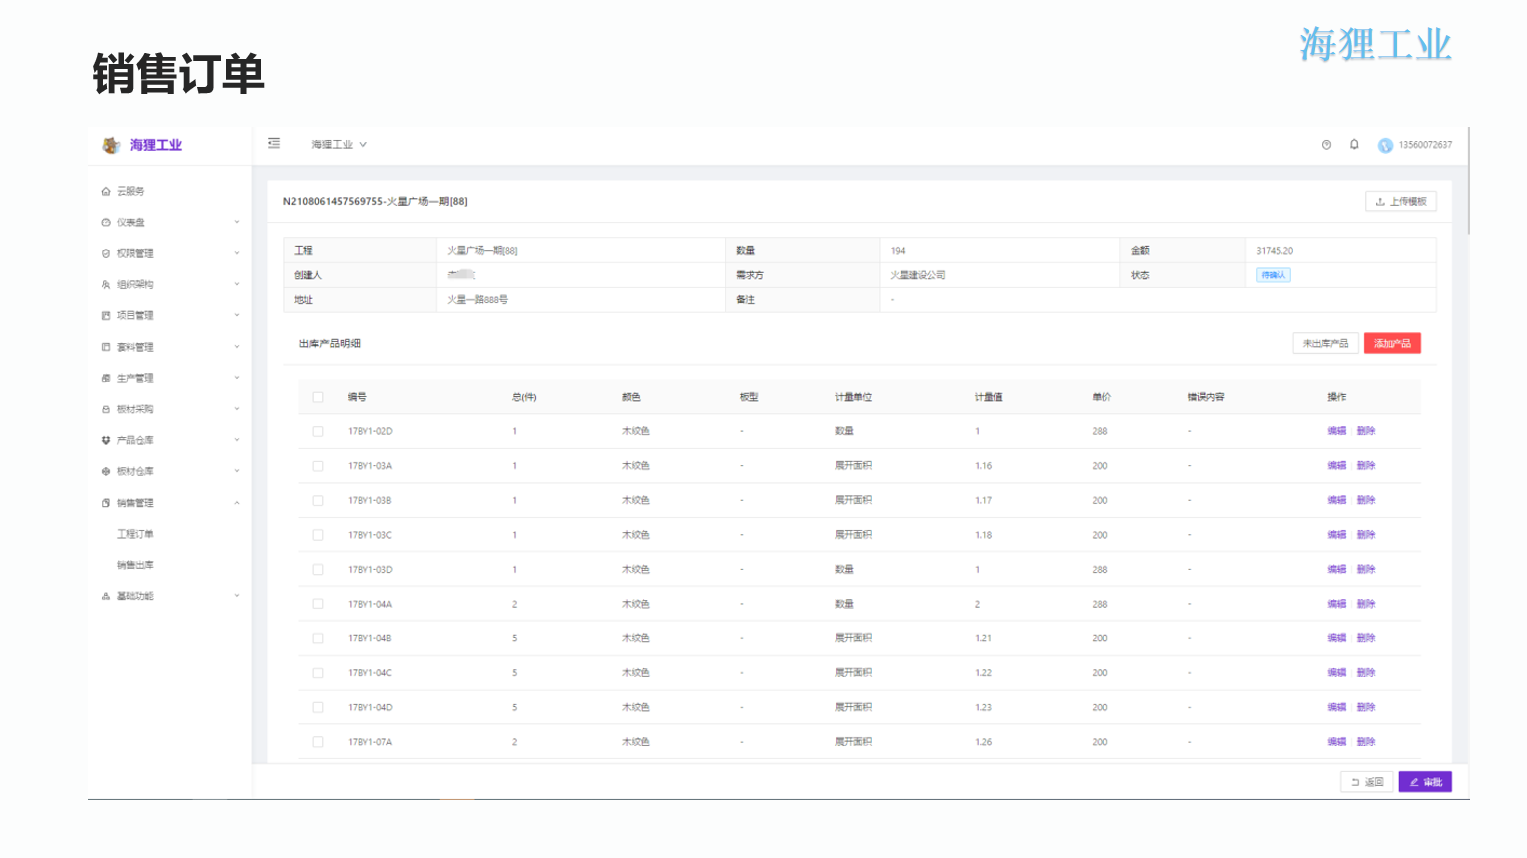Click 编辑 in row 17BY1-02D
The width and height of the screenshot is (1527, 858).
pyautogui.click(x=1336, y=431)
